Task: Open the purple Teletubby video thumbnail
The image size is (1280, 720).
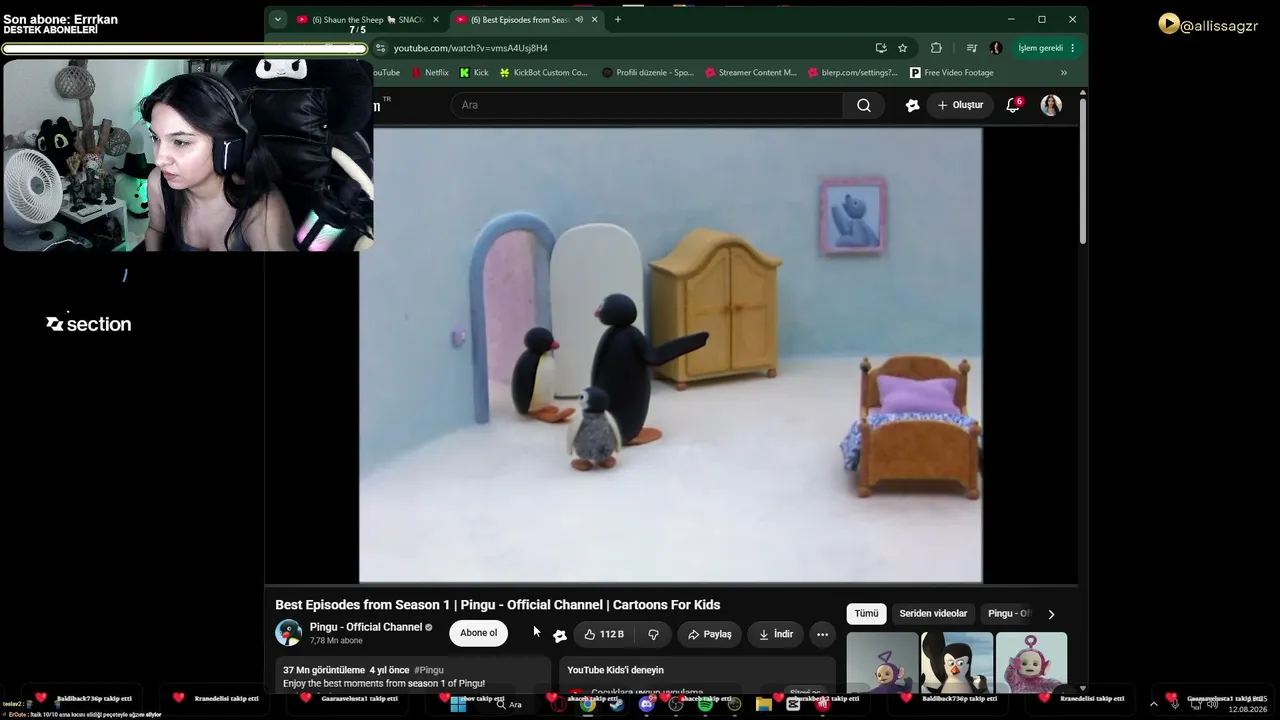Action: 882,662
